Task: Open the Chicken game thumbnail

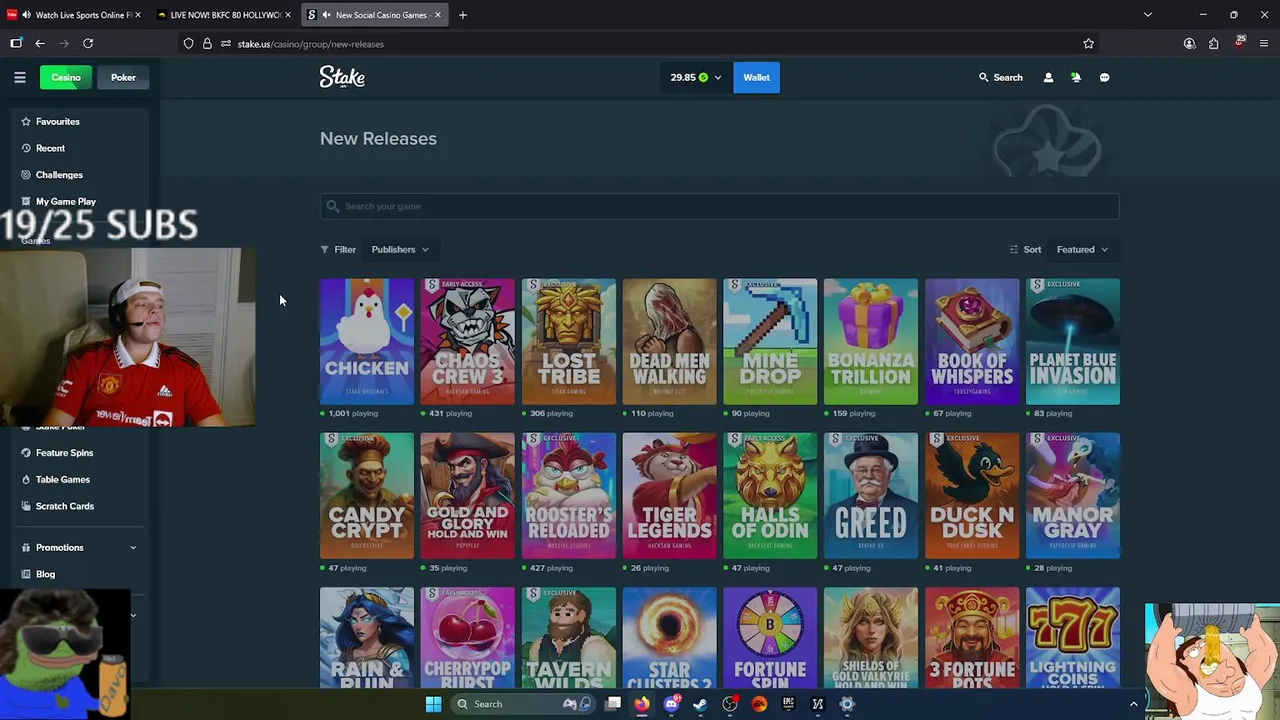Action: (x=367, y=341)
